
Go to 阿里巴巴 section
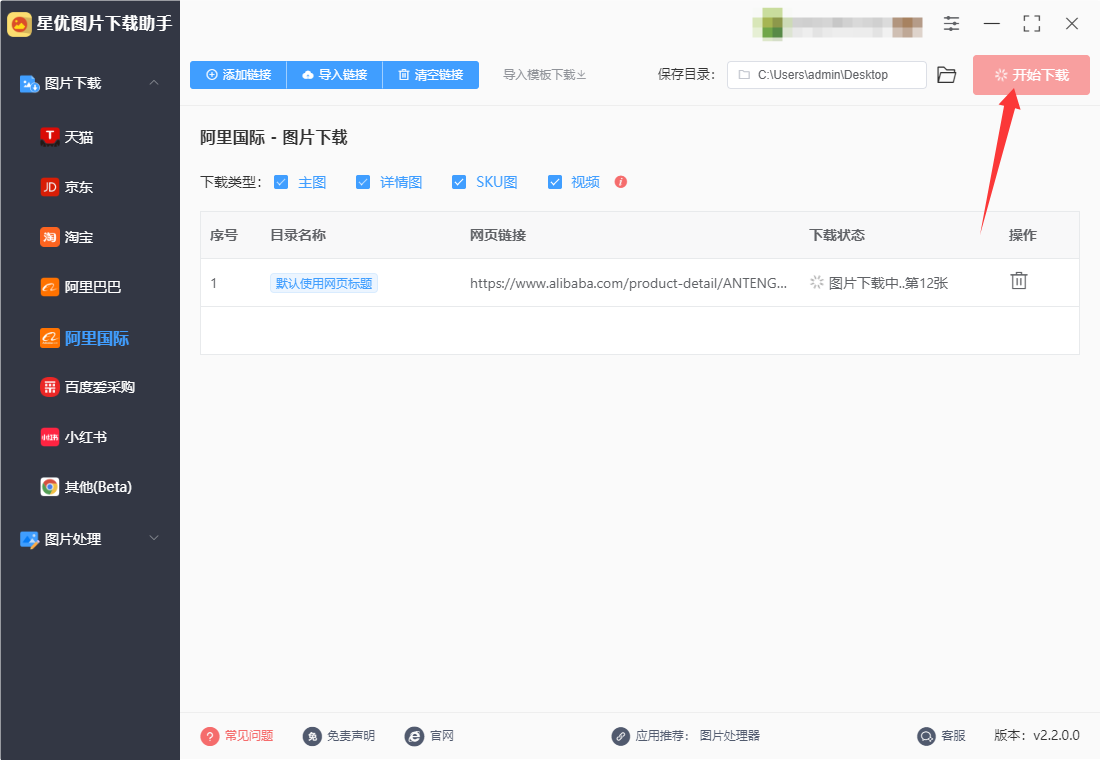coord(81,287)
